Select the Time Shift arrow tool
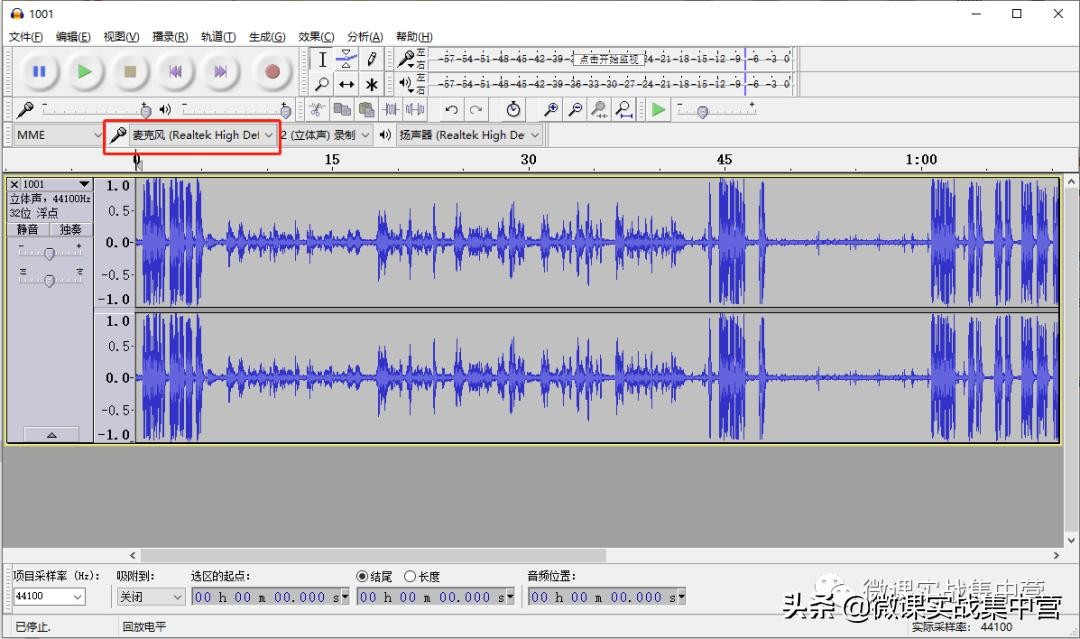1080x639 pixels. point(346,85)
